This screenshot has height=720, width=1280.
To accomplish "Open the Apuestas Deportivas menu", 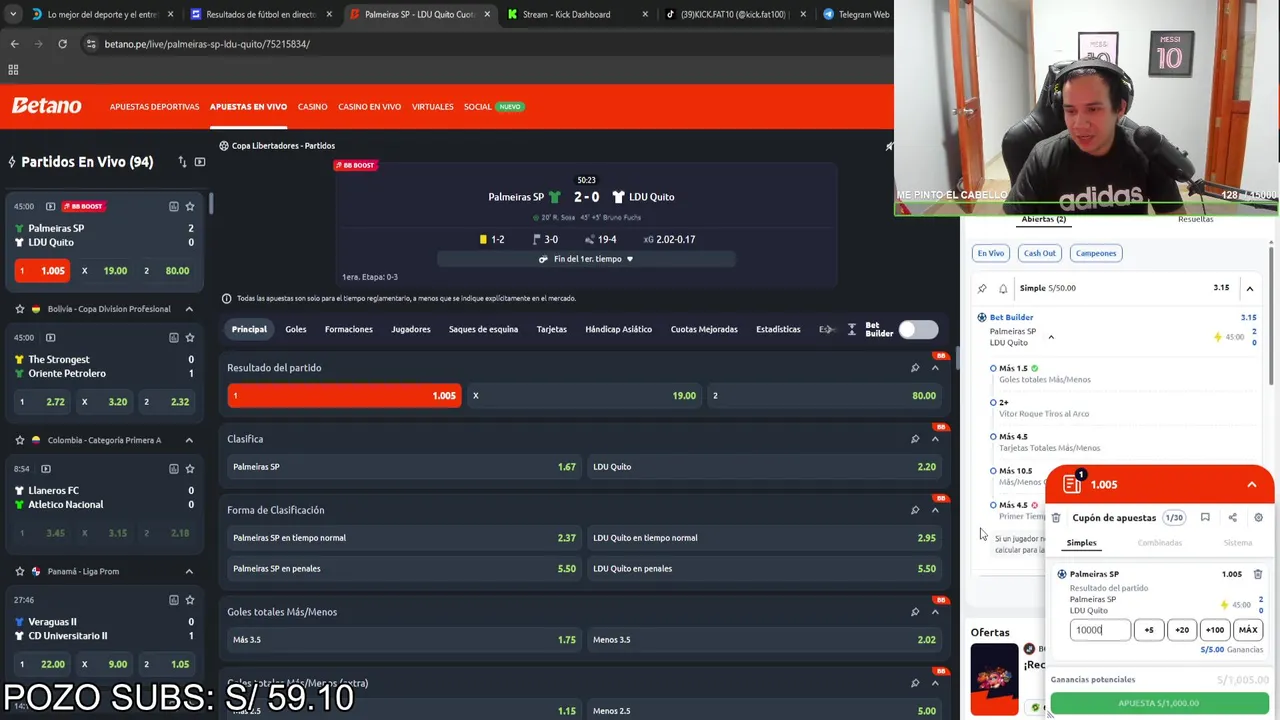I will click(154, 106).
